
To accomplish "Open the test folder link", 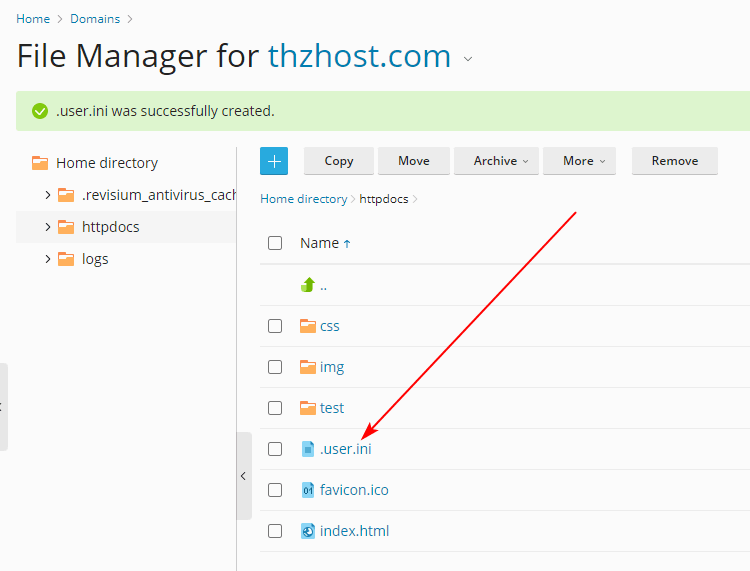I will [332, 408].
